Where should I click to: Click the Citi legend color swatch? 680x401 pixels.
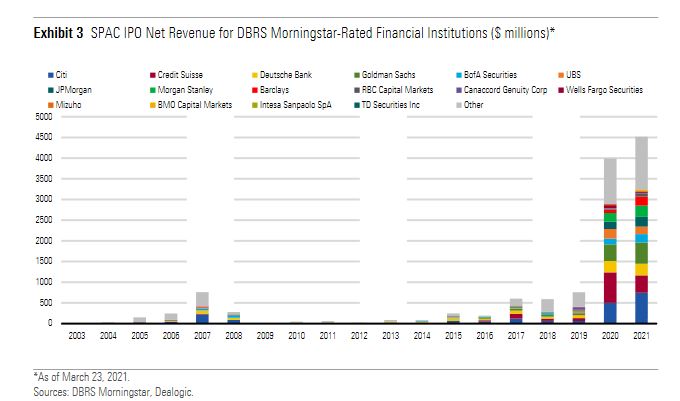[51, 75]
